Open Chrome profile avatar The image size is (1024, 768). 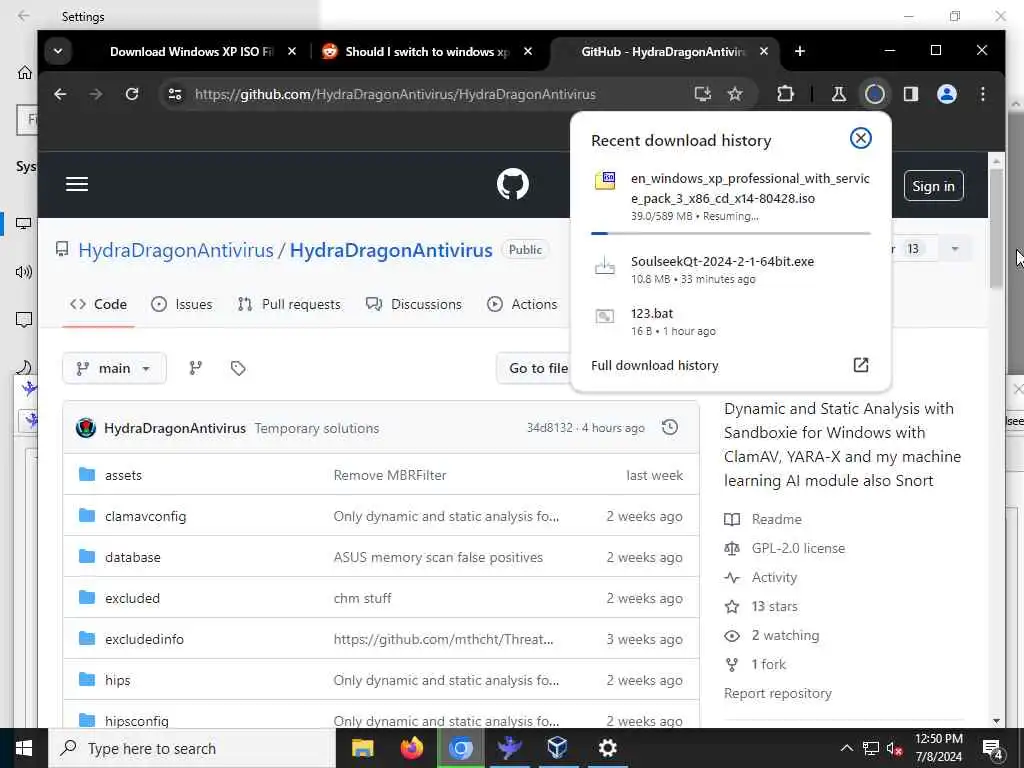[x=946, y=94]
